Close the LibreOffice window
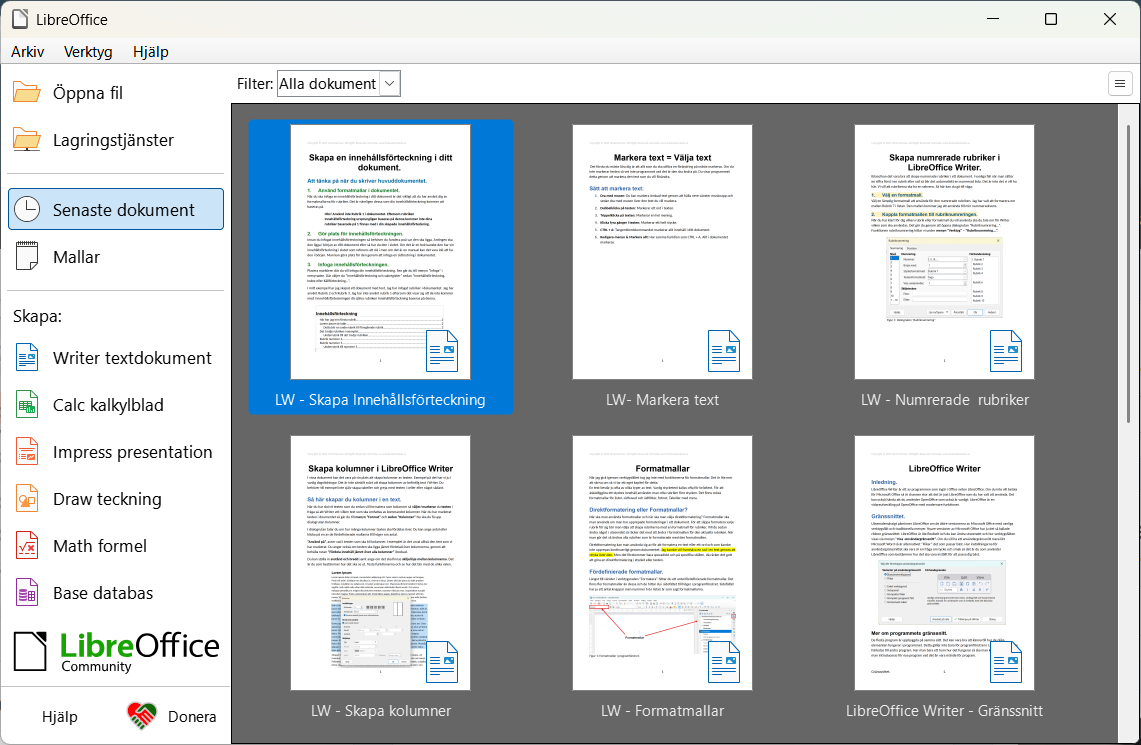This screenshot has height=745, width=1141. click(1110, 19)
